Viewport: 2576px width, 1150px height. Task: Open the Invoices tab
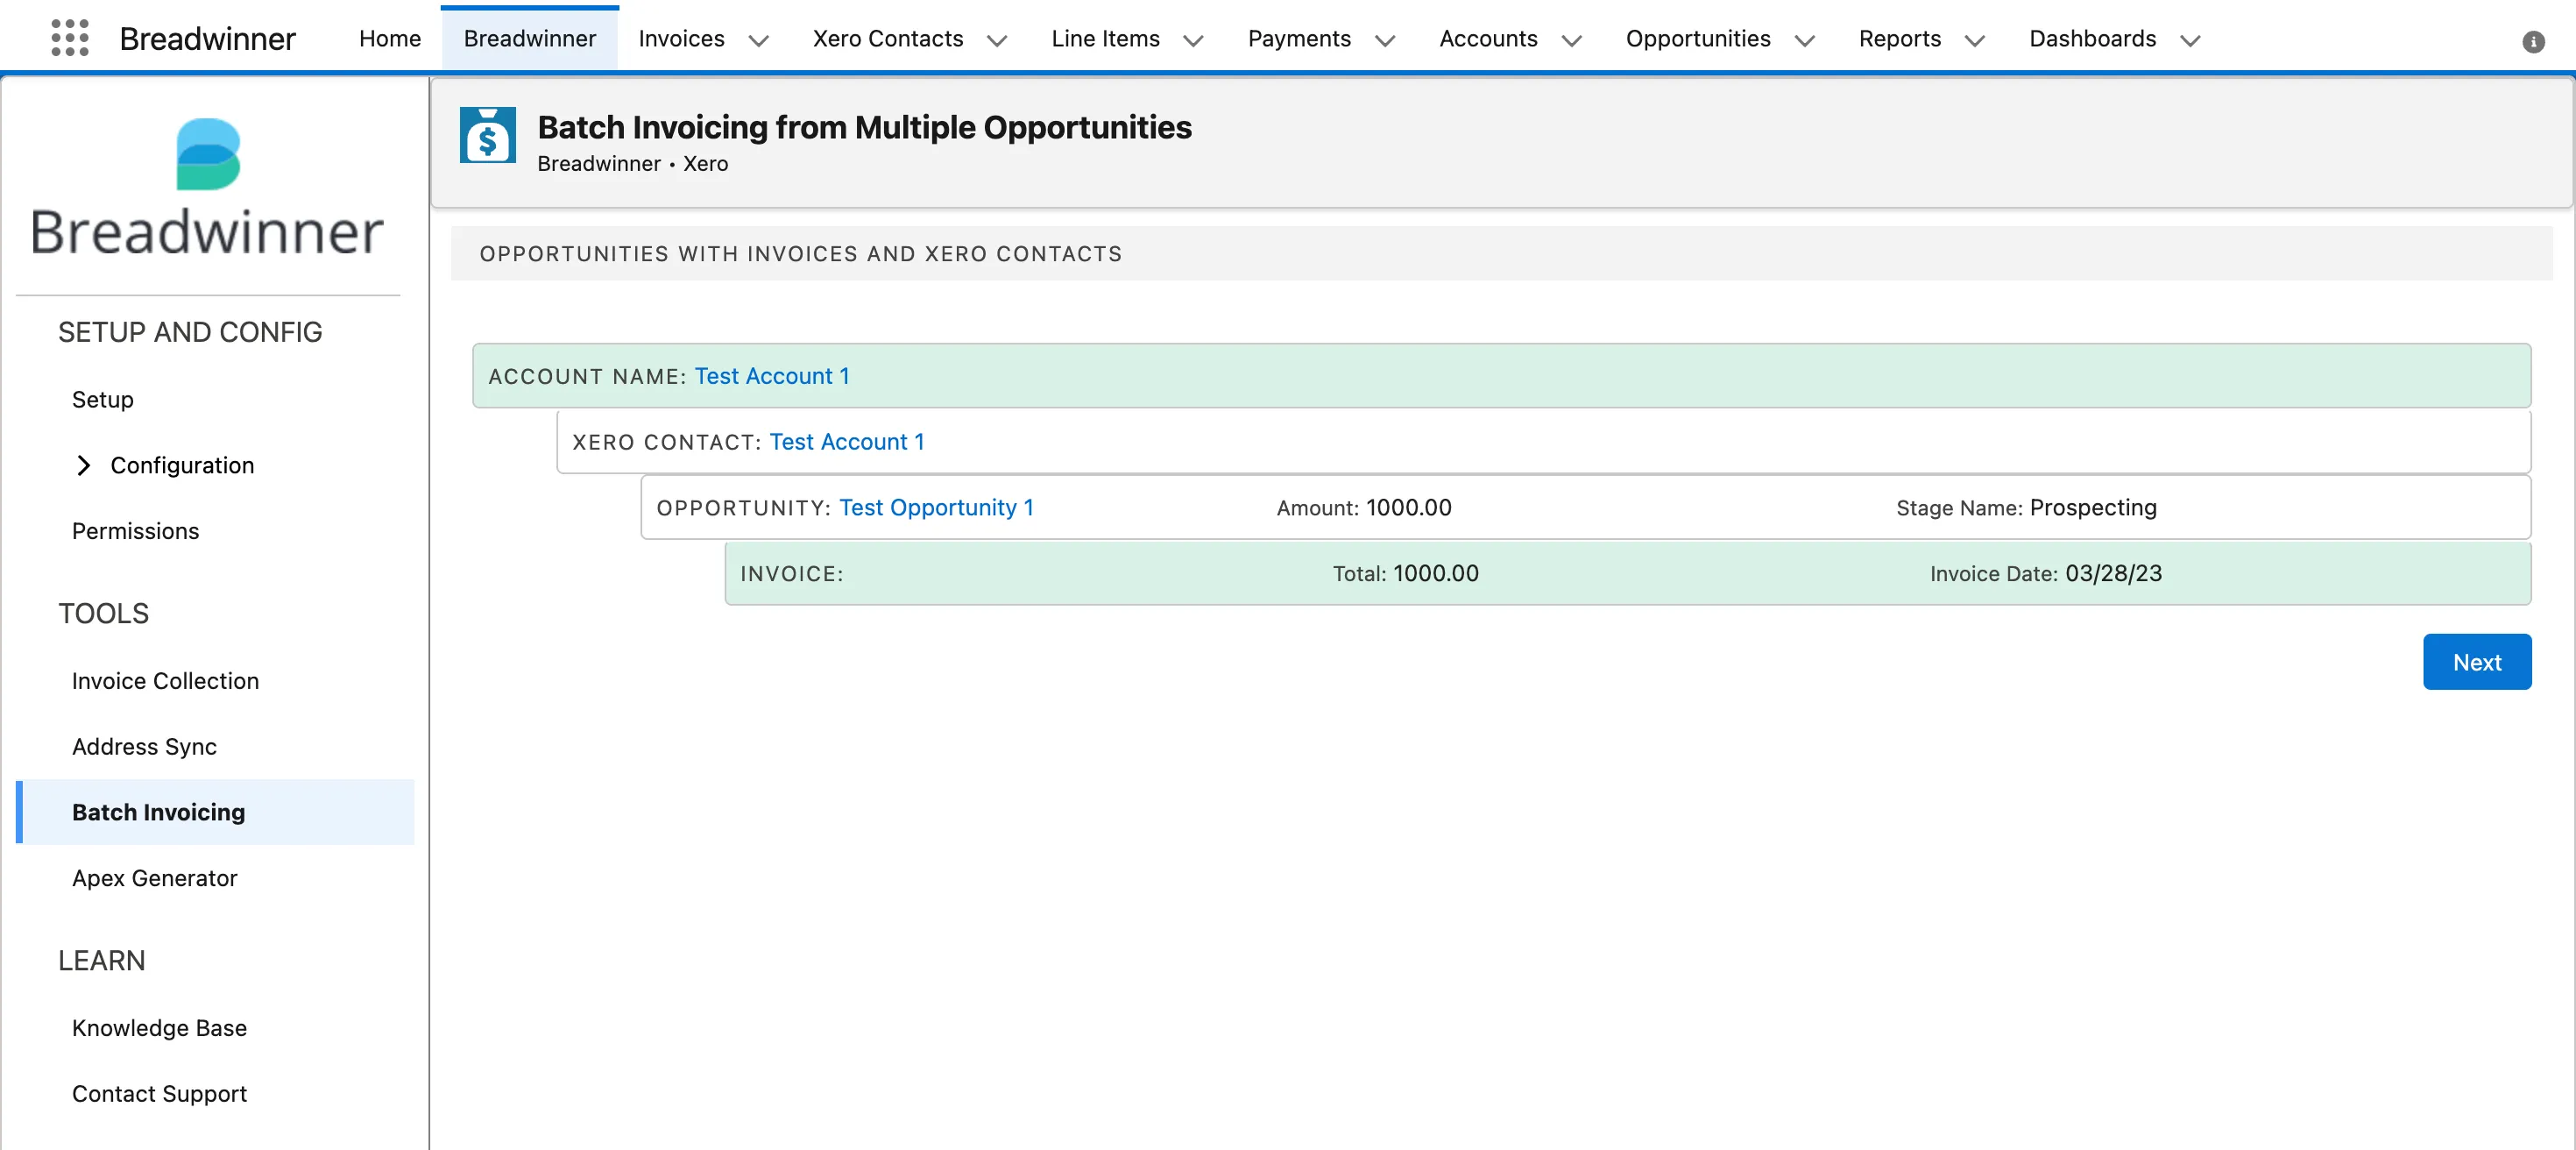click(x=681, y=38)
